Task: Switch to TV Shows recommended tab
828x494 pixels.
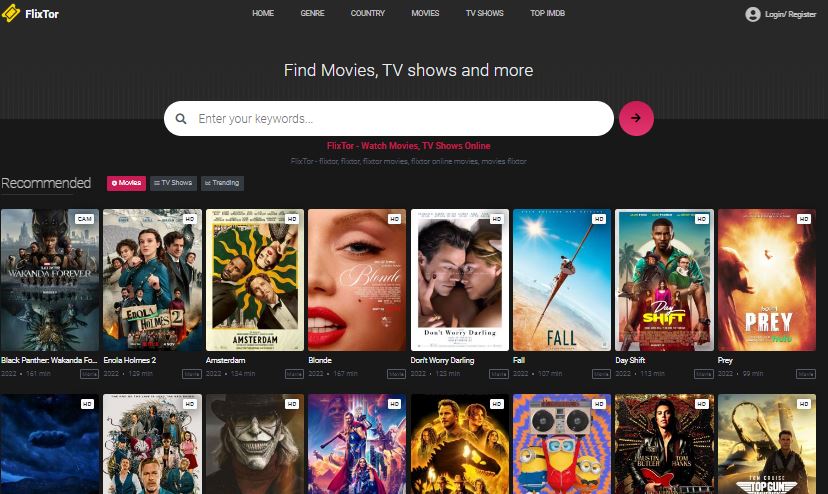Action: pyautogui.click(x=173, y=183)
